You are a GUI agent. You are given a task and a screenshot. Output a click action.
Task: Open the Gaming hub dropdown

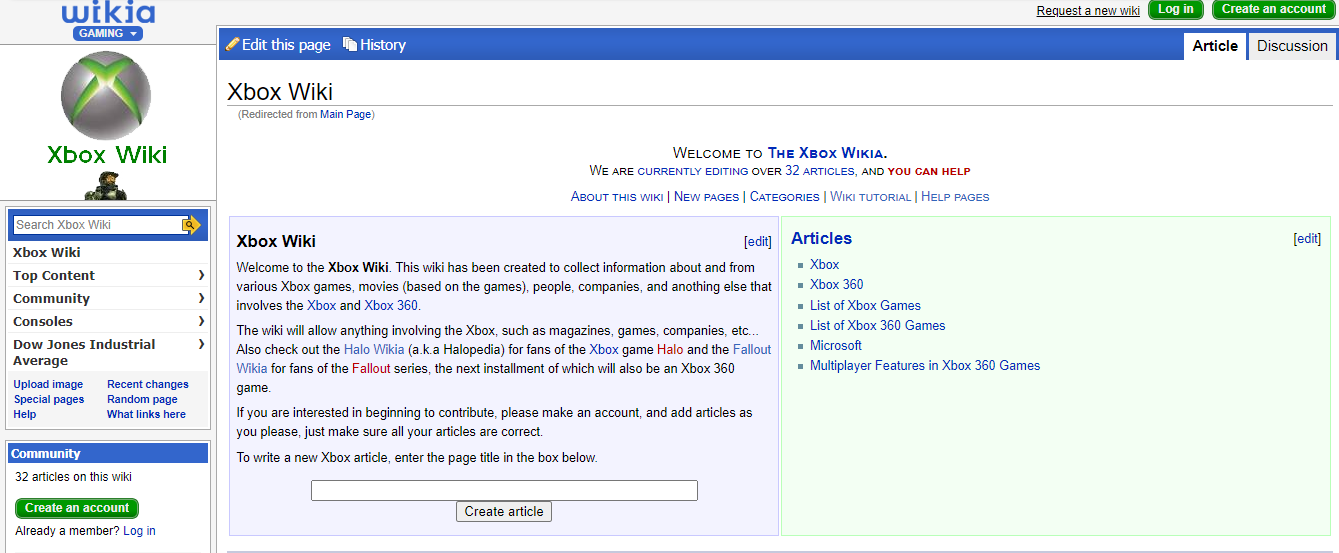point(108,33)
